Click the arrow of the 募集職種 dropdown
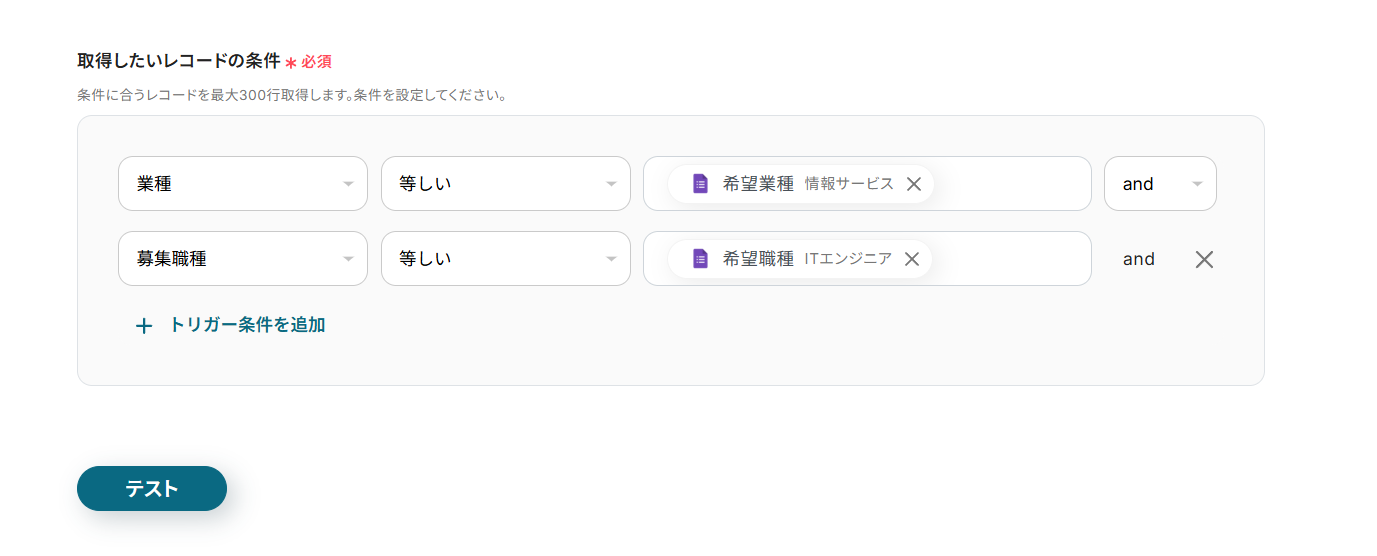The height and width of the screenshot is (556, 1377). [x=348, y=259]
